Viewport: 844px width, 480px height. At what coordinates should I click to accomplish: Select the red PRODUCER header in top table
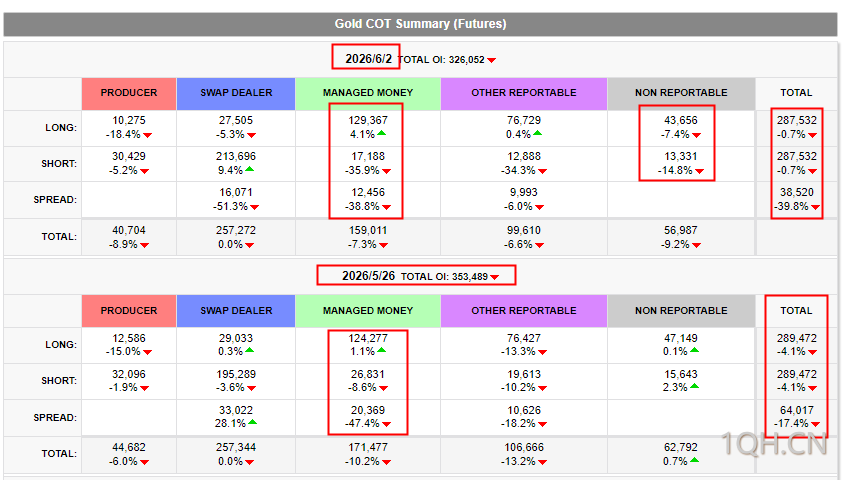point(129,94)
